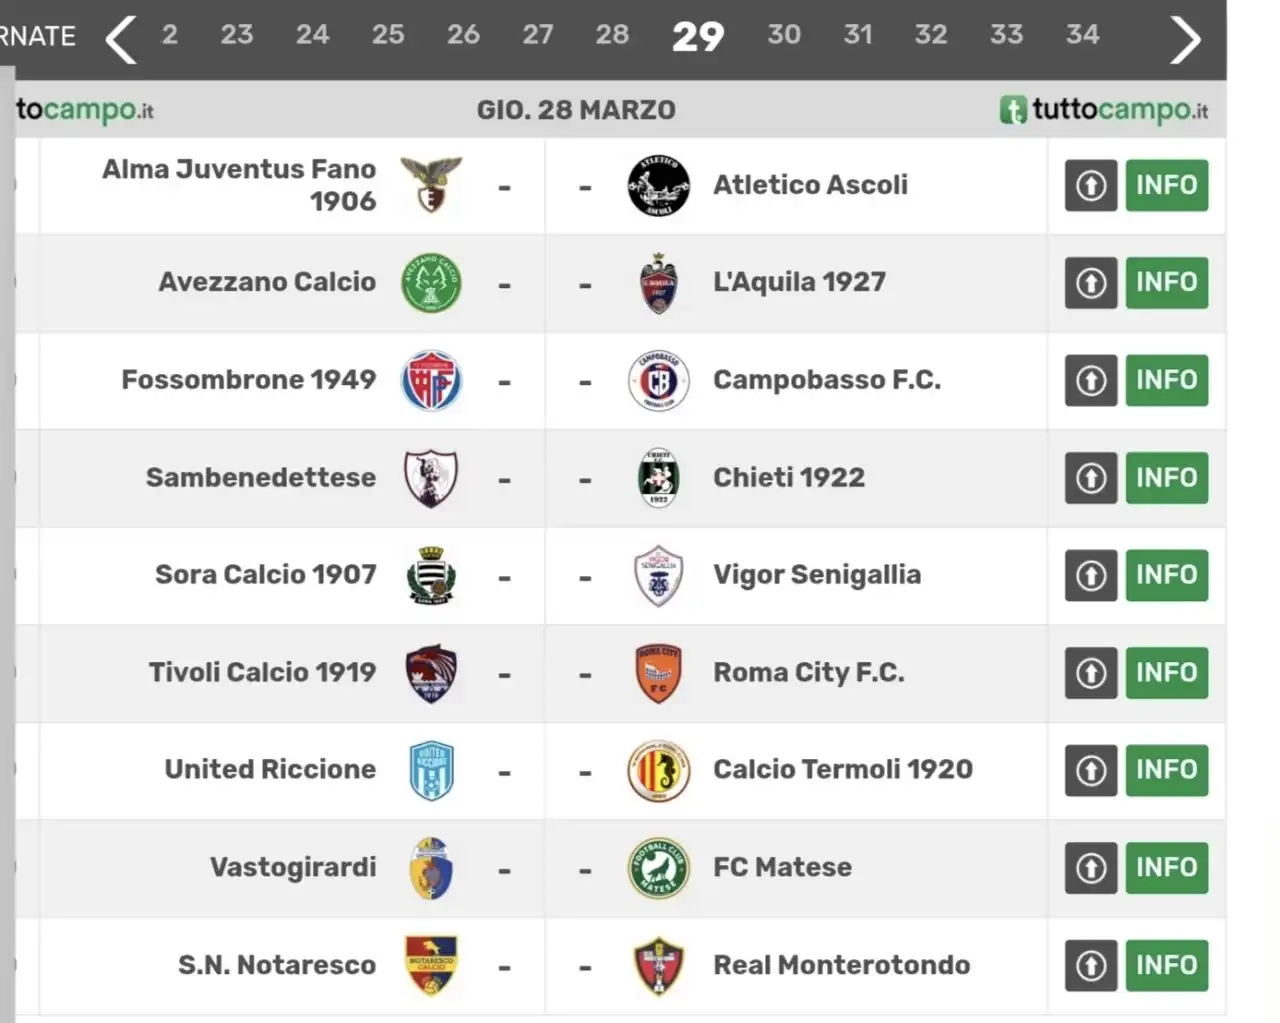The height and width of the screenshot is (1023, 1280).
Task: Open the Atletico Ascoli team logo
Action: [658, 186]
